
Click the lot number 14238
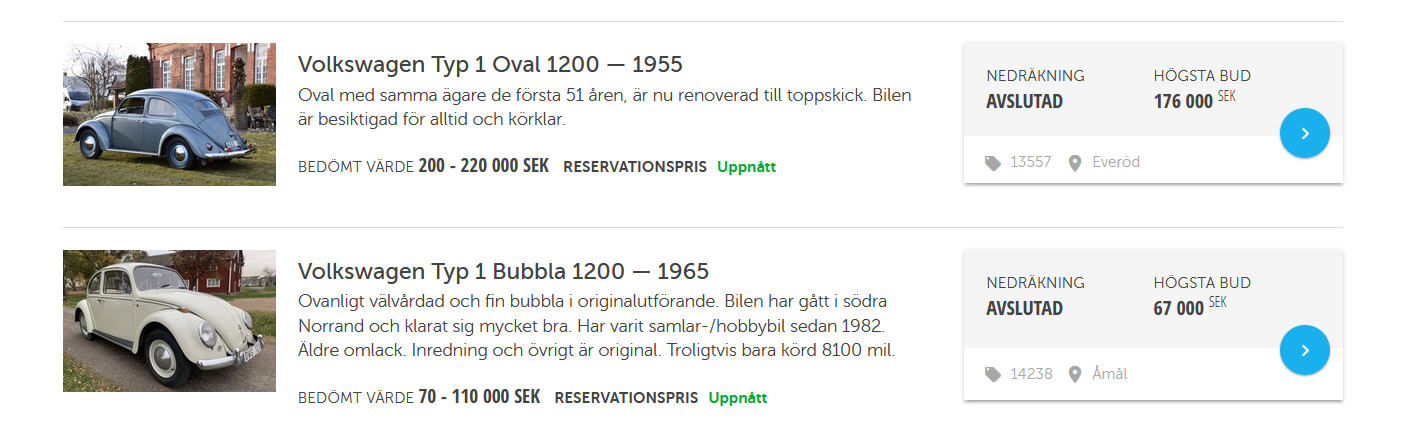pos(1031,374)
